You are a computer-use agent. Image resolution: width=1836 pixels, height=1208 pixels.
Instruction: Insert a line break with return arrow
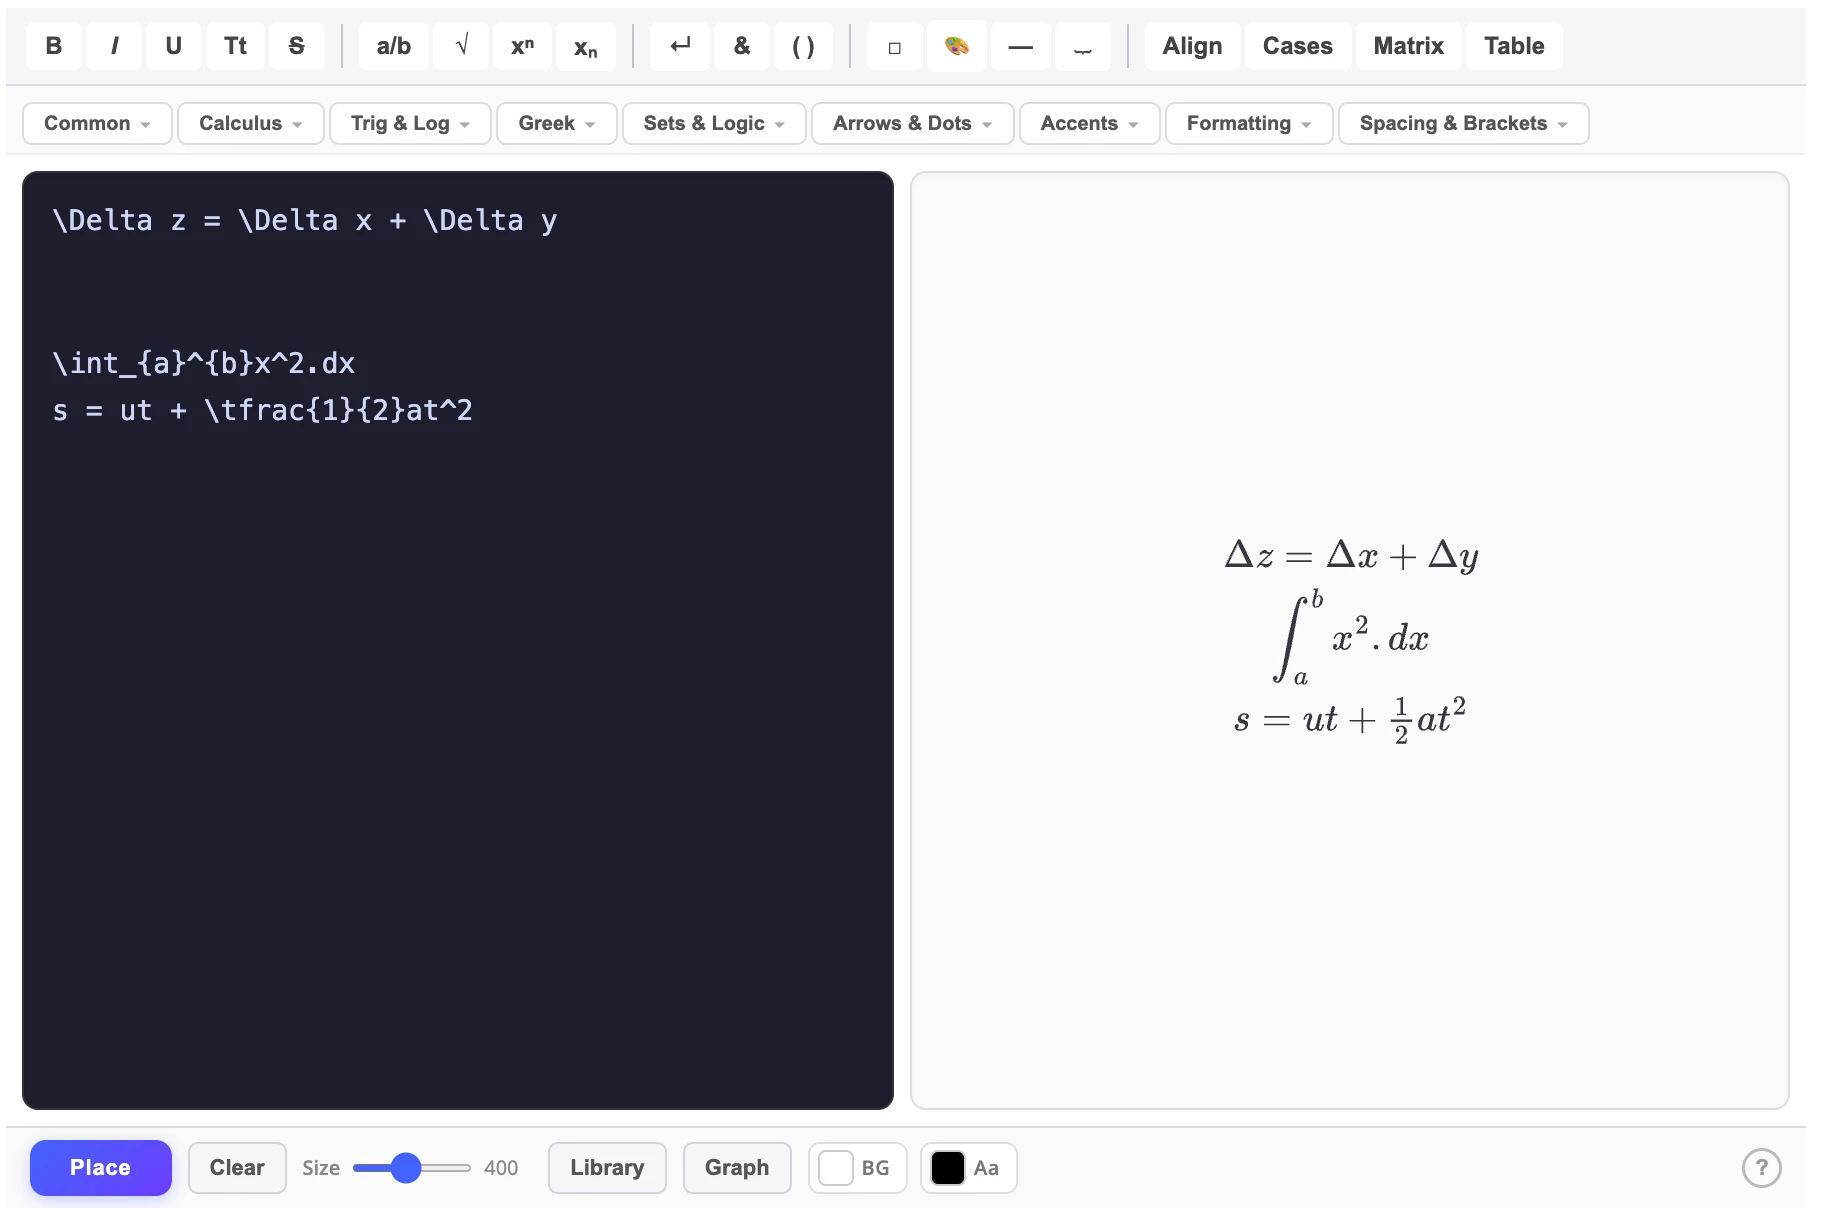(681, 46)
